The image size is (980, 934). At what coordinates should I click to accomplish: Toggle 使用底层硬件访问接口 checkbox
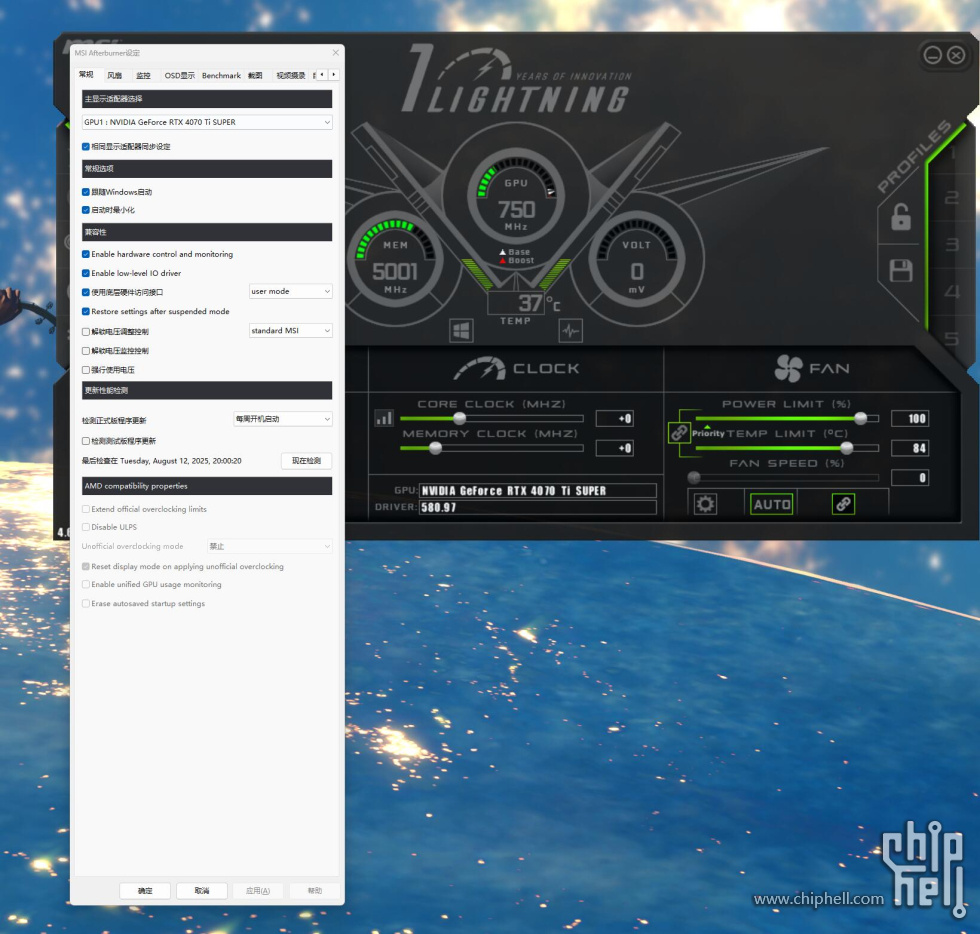[x=86, y=292]
